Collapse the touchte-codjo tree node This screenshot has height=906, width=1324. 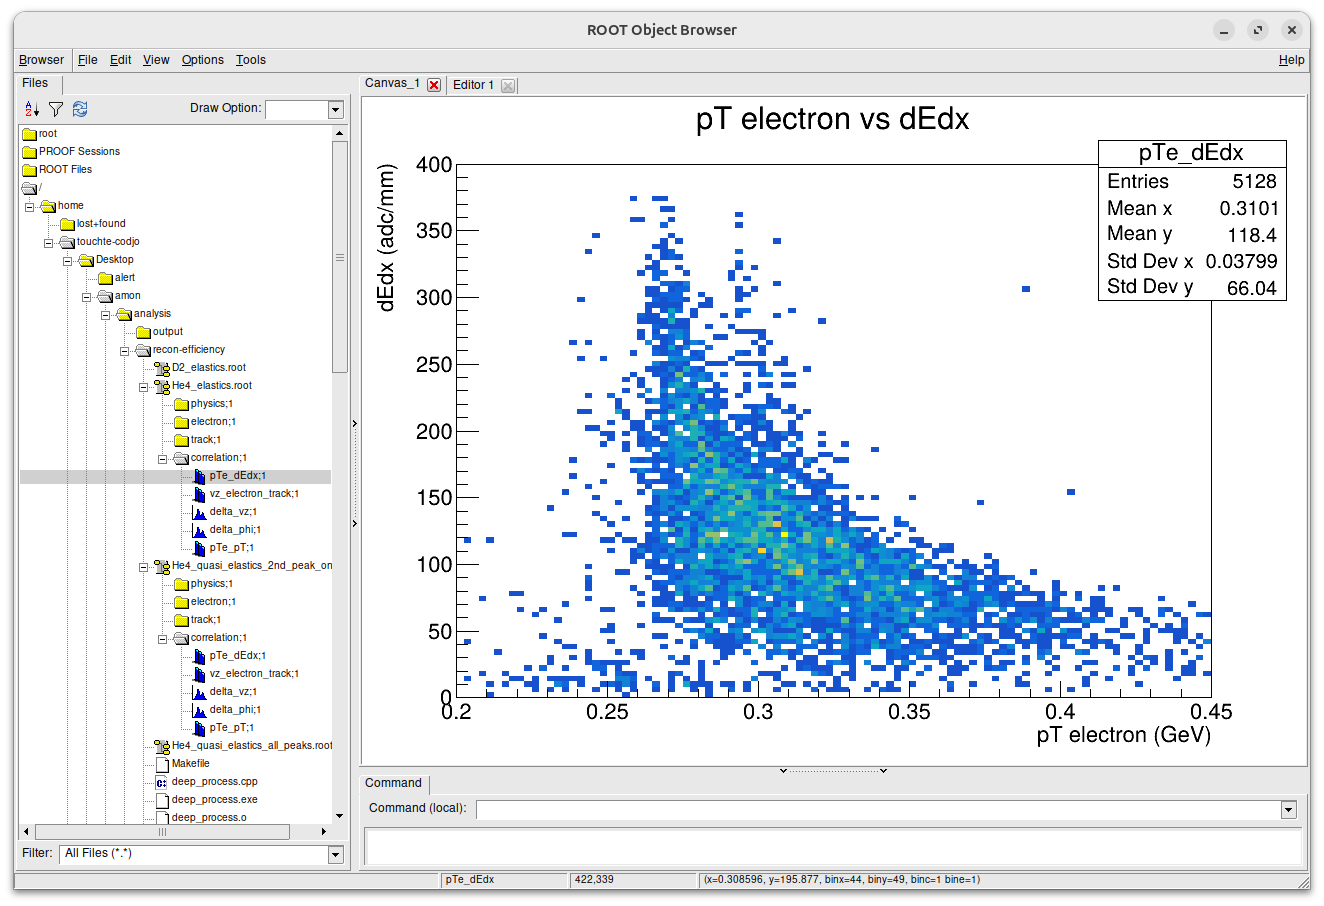coord(48,243)
